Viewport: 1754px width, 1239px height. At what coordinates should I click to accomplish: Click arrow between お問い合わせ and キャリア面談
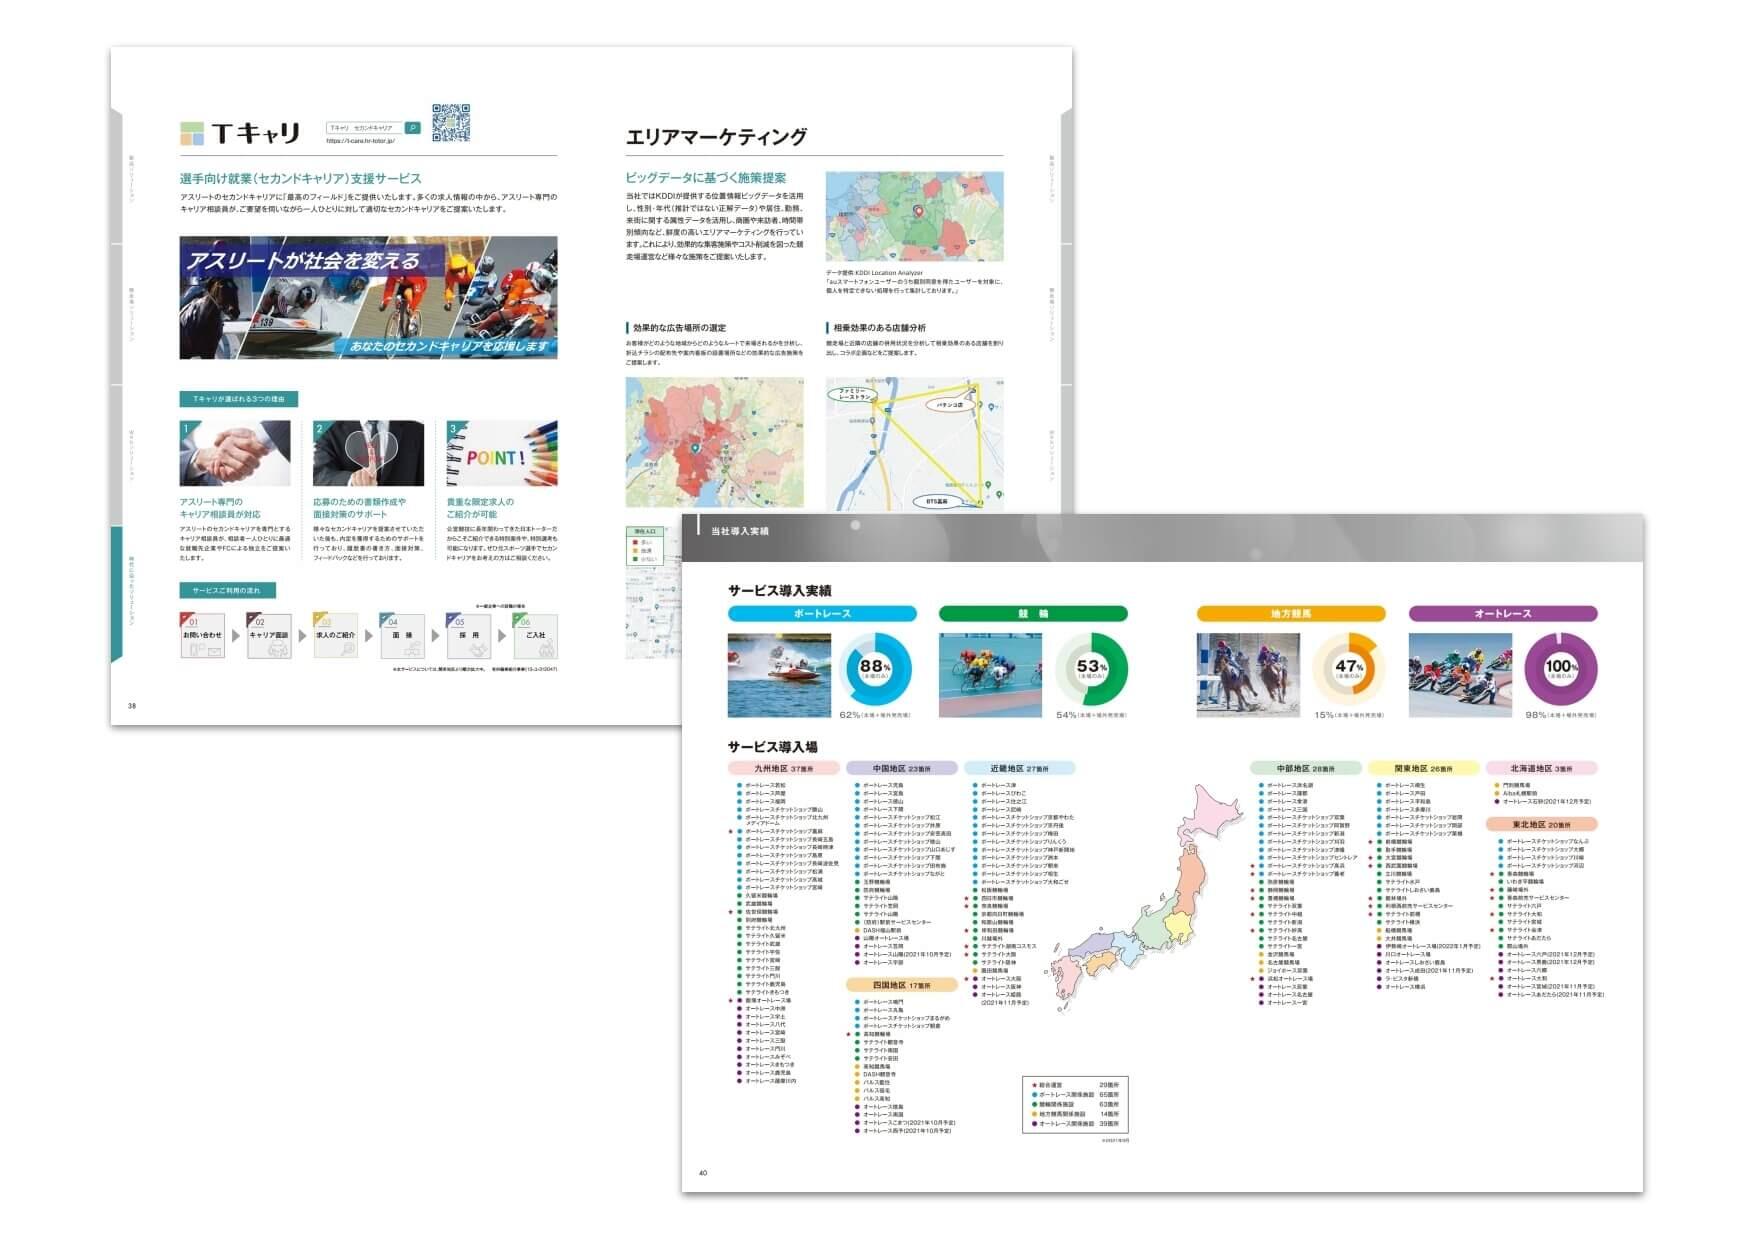[x=236, y=636]
